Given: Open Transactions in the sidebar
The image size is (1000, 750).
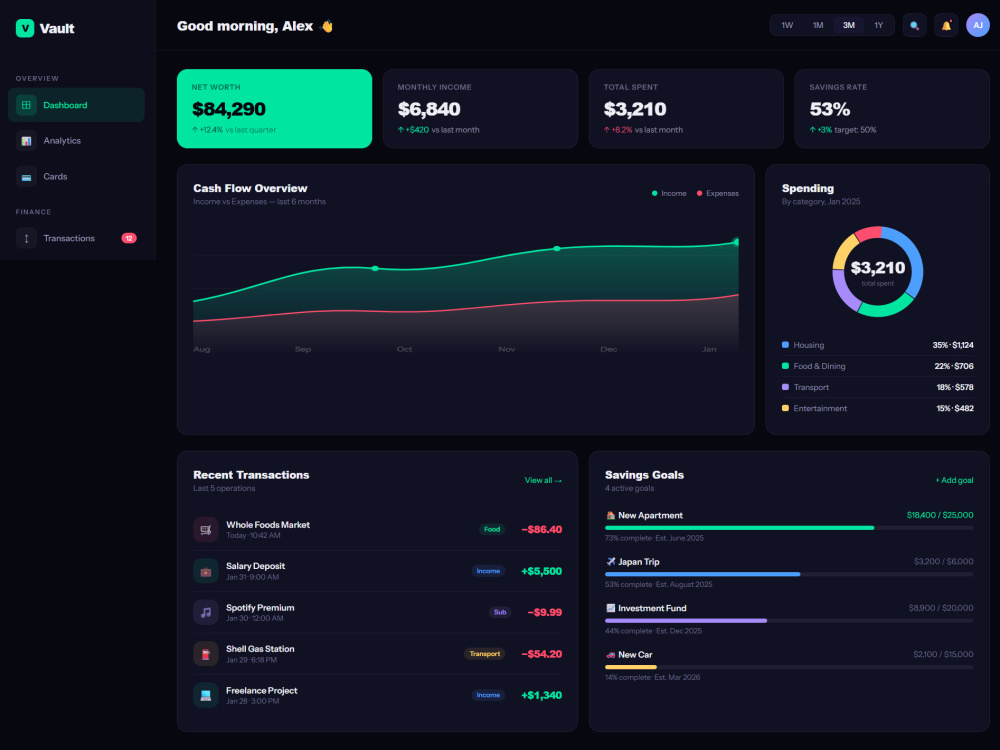Looking at the screenshot, I should tap(77, 239).
